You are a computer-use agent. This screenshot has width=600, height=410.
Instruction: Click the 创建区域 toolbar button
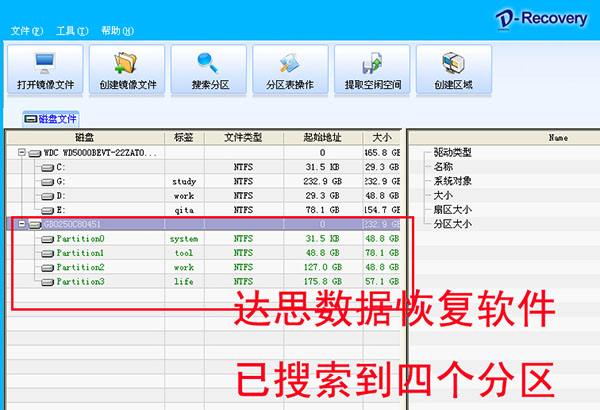tap(454, 69)
